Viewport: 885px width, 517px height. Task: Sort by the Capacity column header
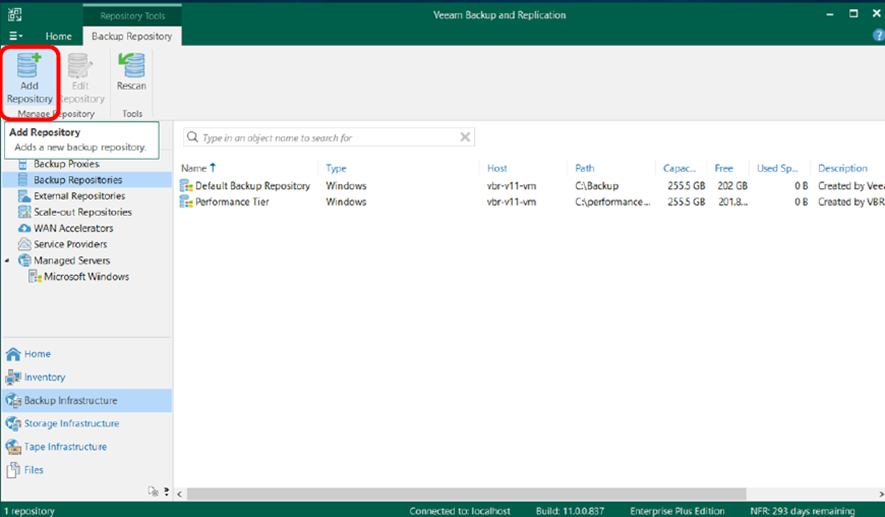tap(680, 168)
